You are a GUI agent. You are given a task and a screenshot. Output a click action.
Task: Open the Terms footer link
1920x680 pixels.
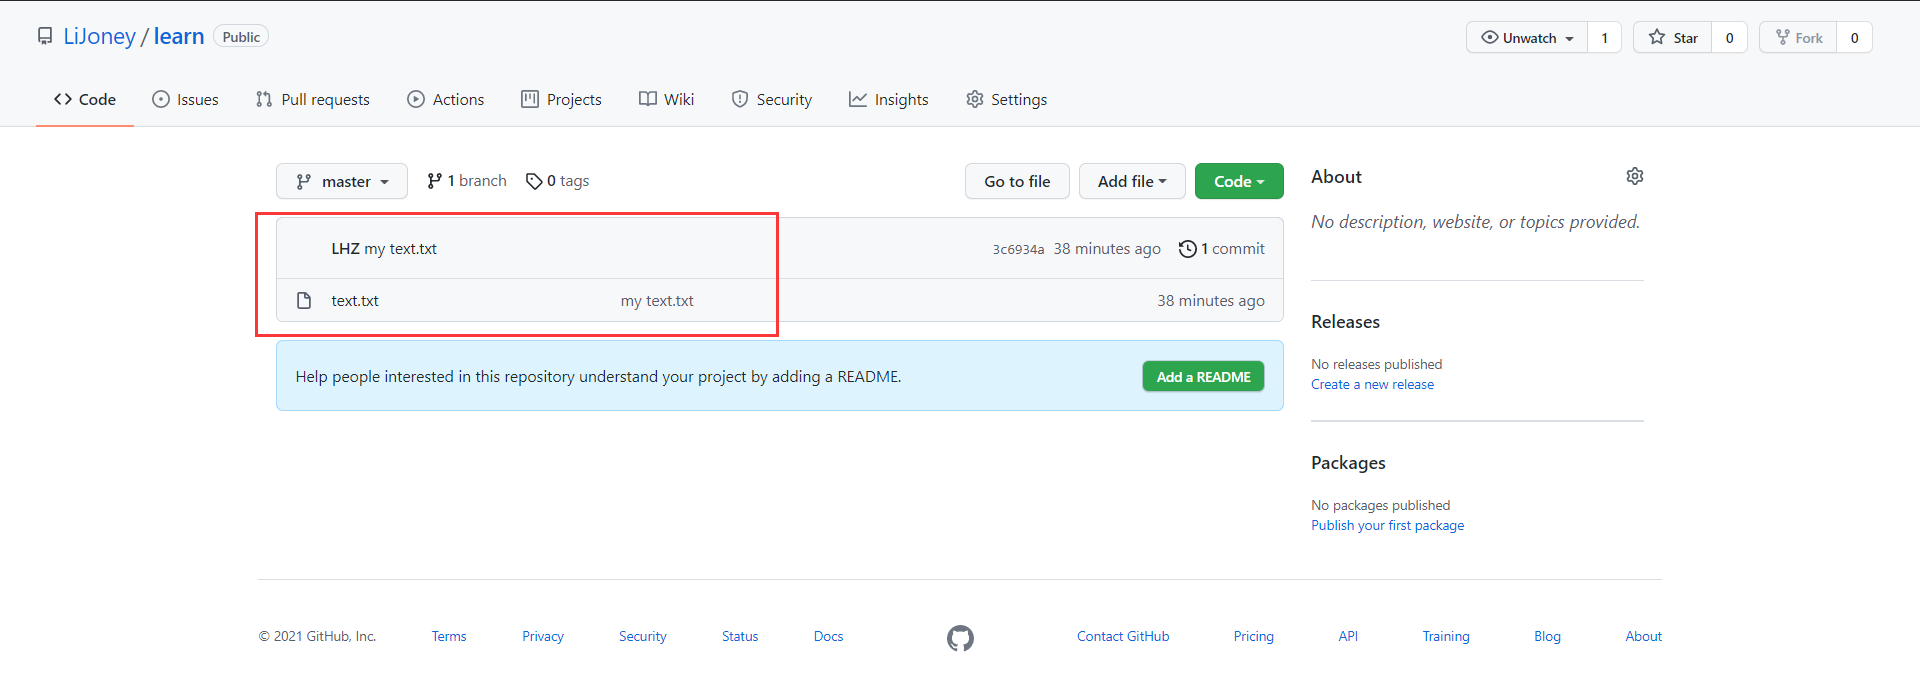click(x=449, y=637)
